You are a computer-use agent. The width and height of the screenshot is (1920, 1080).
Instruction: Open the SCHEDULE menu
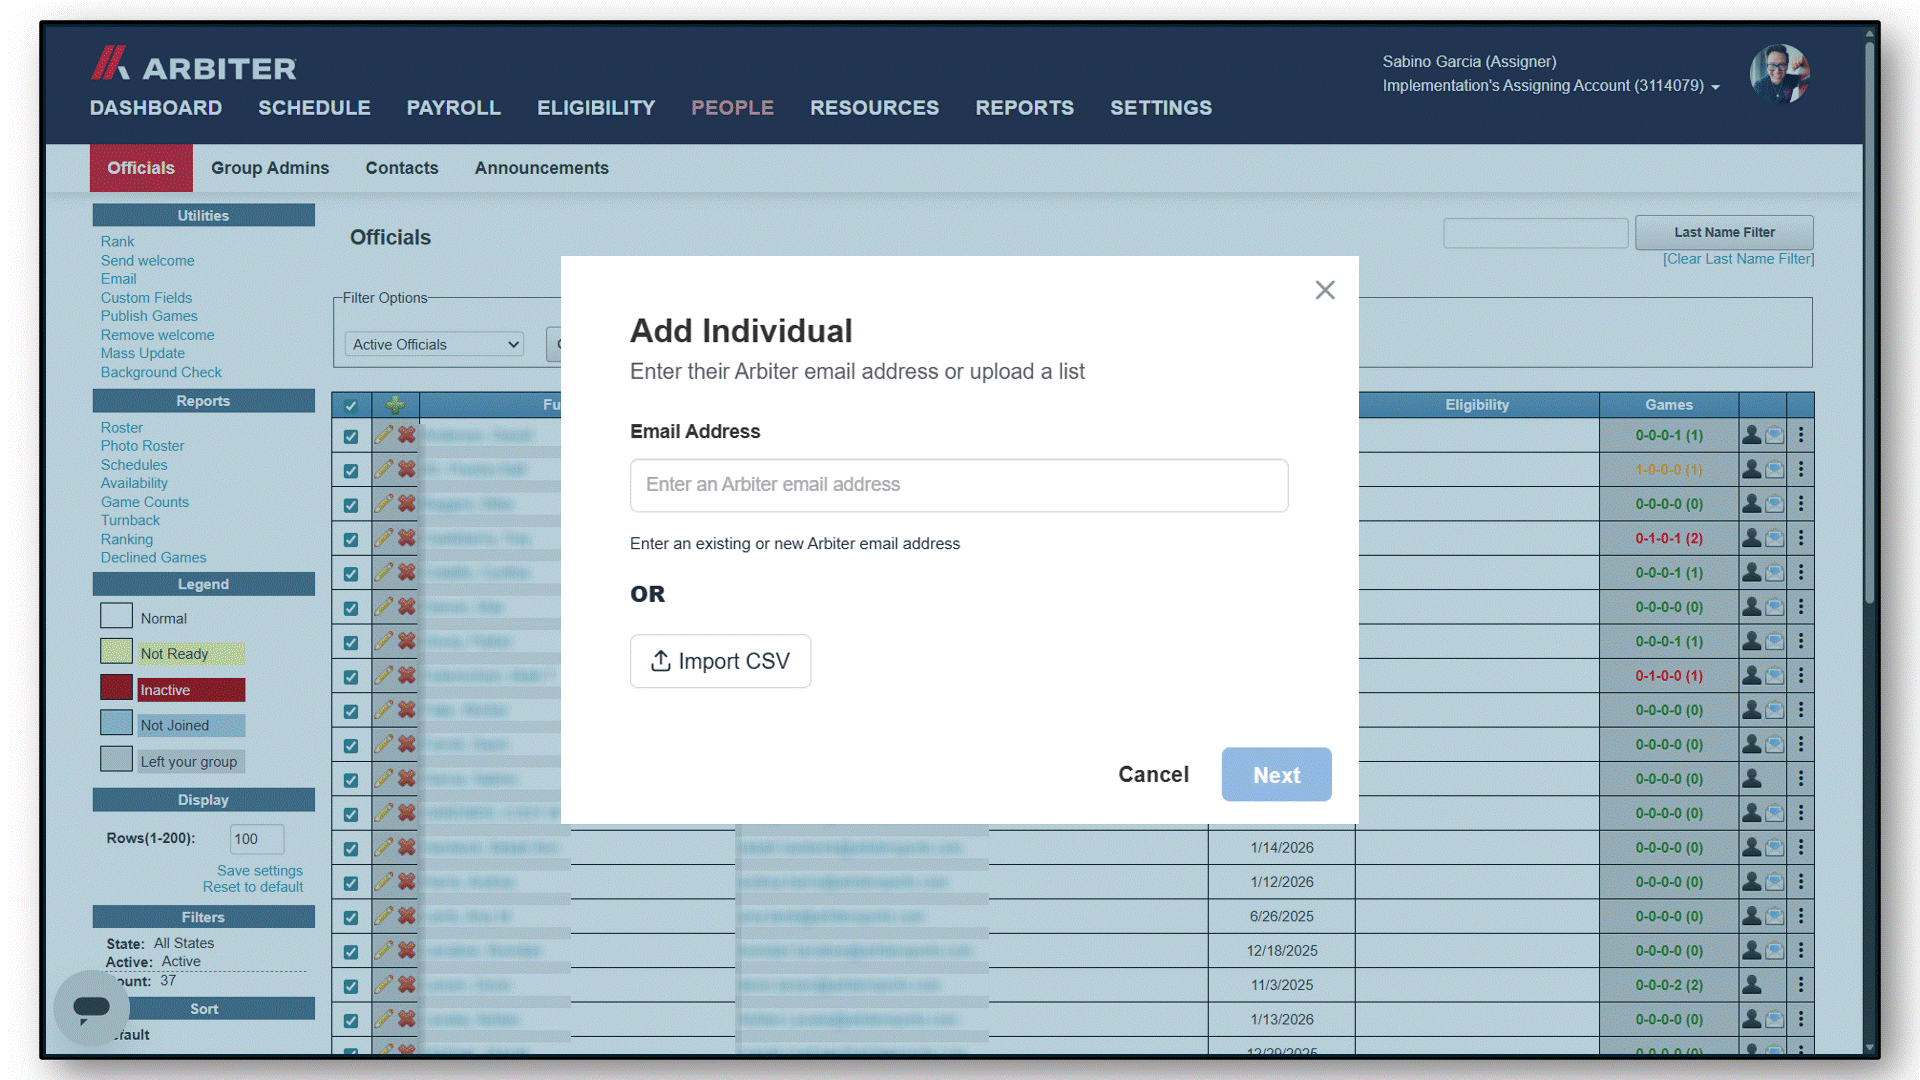pyautogui.click(x=314, y=108)
